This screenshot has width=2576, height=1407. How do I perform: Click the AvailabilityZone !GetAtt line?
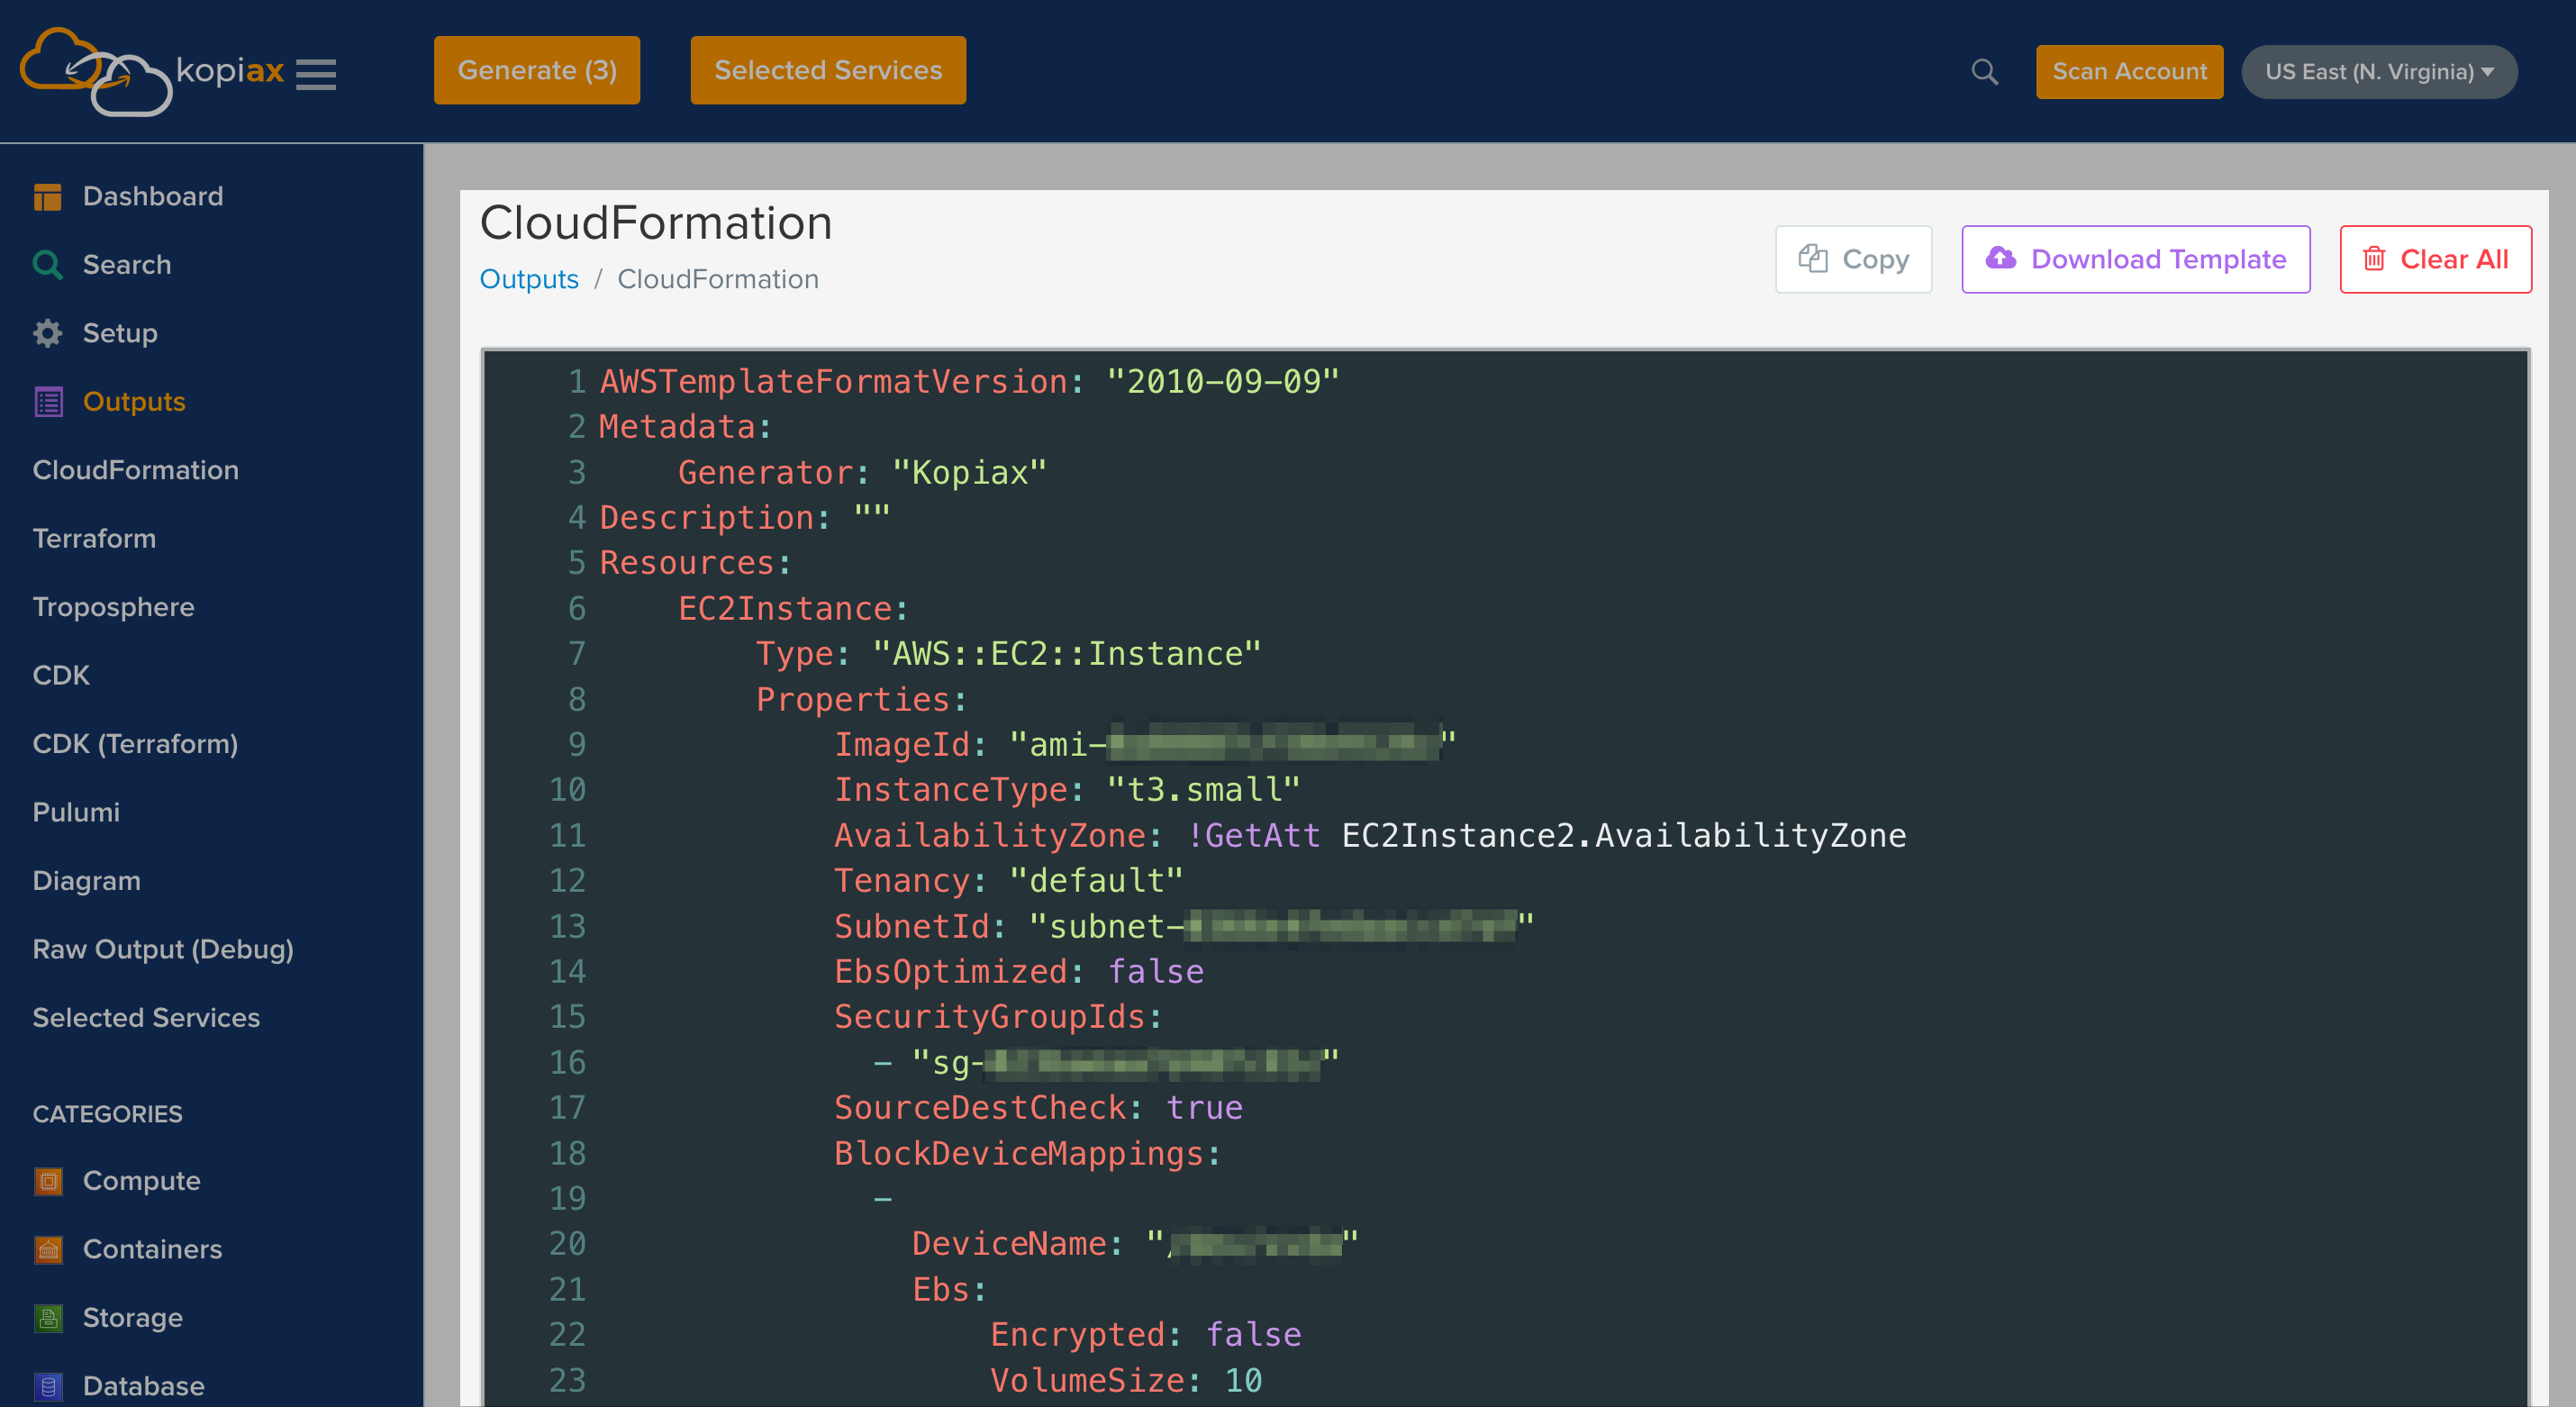(x=1370, y=836)
